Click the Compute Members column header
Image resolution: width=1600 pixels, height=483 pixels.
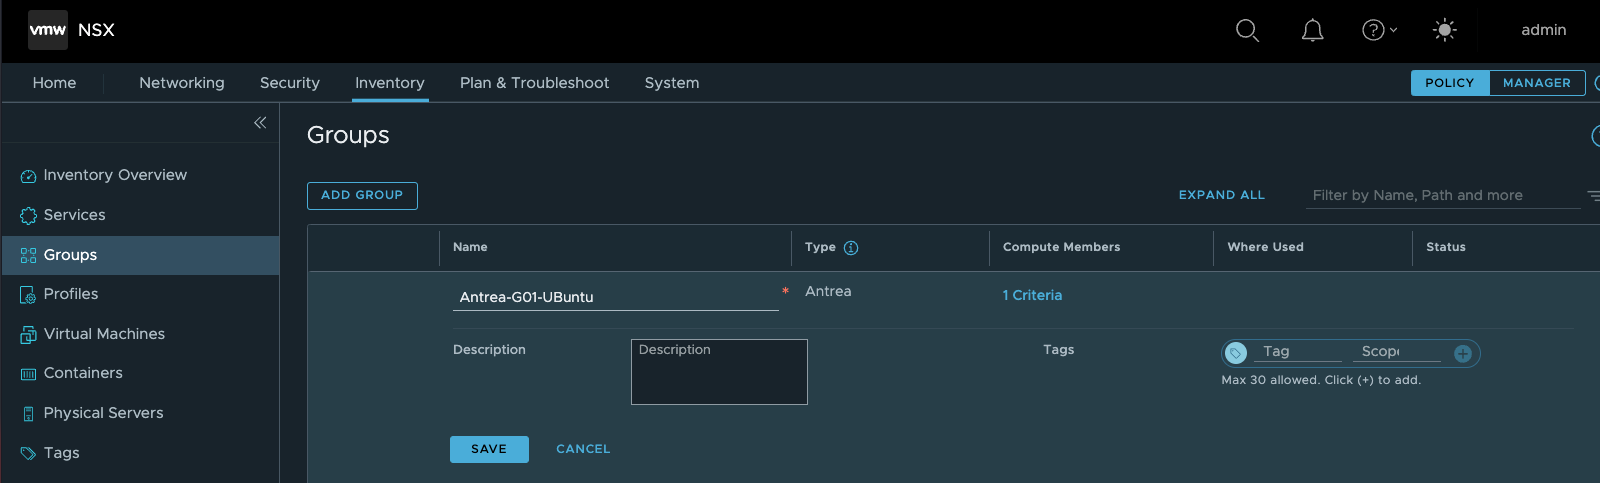point(1061,247)
